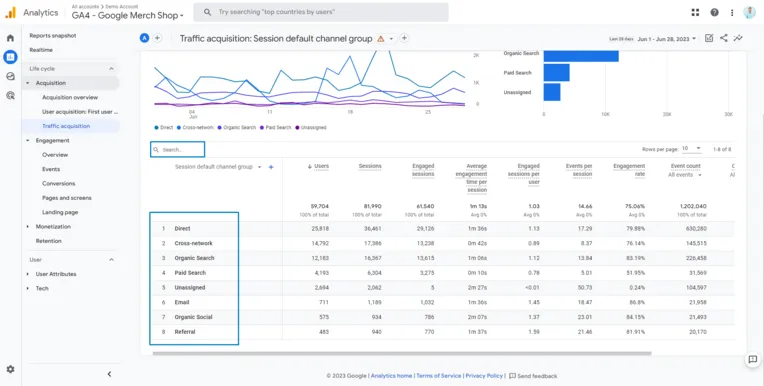Open the Jun 1 - Jun 28, 2023 date range picker
This screenshot has width=764, height=386.
[667, 39]
